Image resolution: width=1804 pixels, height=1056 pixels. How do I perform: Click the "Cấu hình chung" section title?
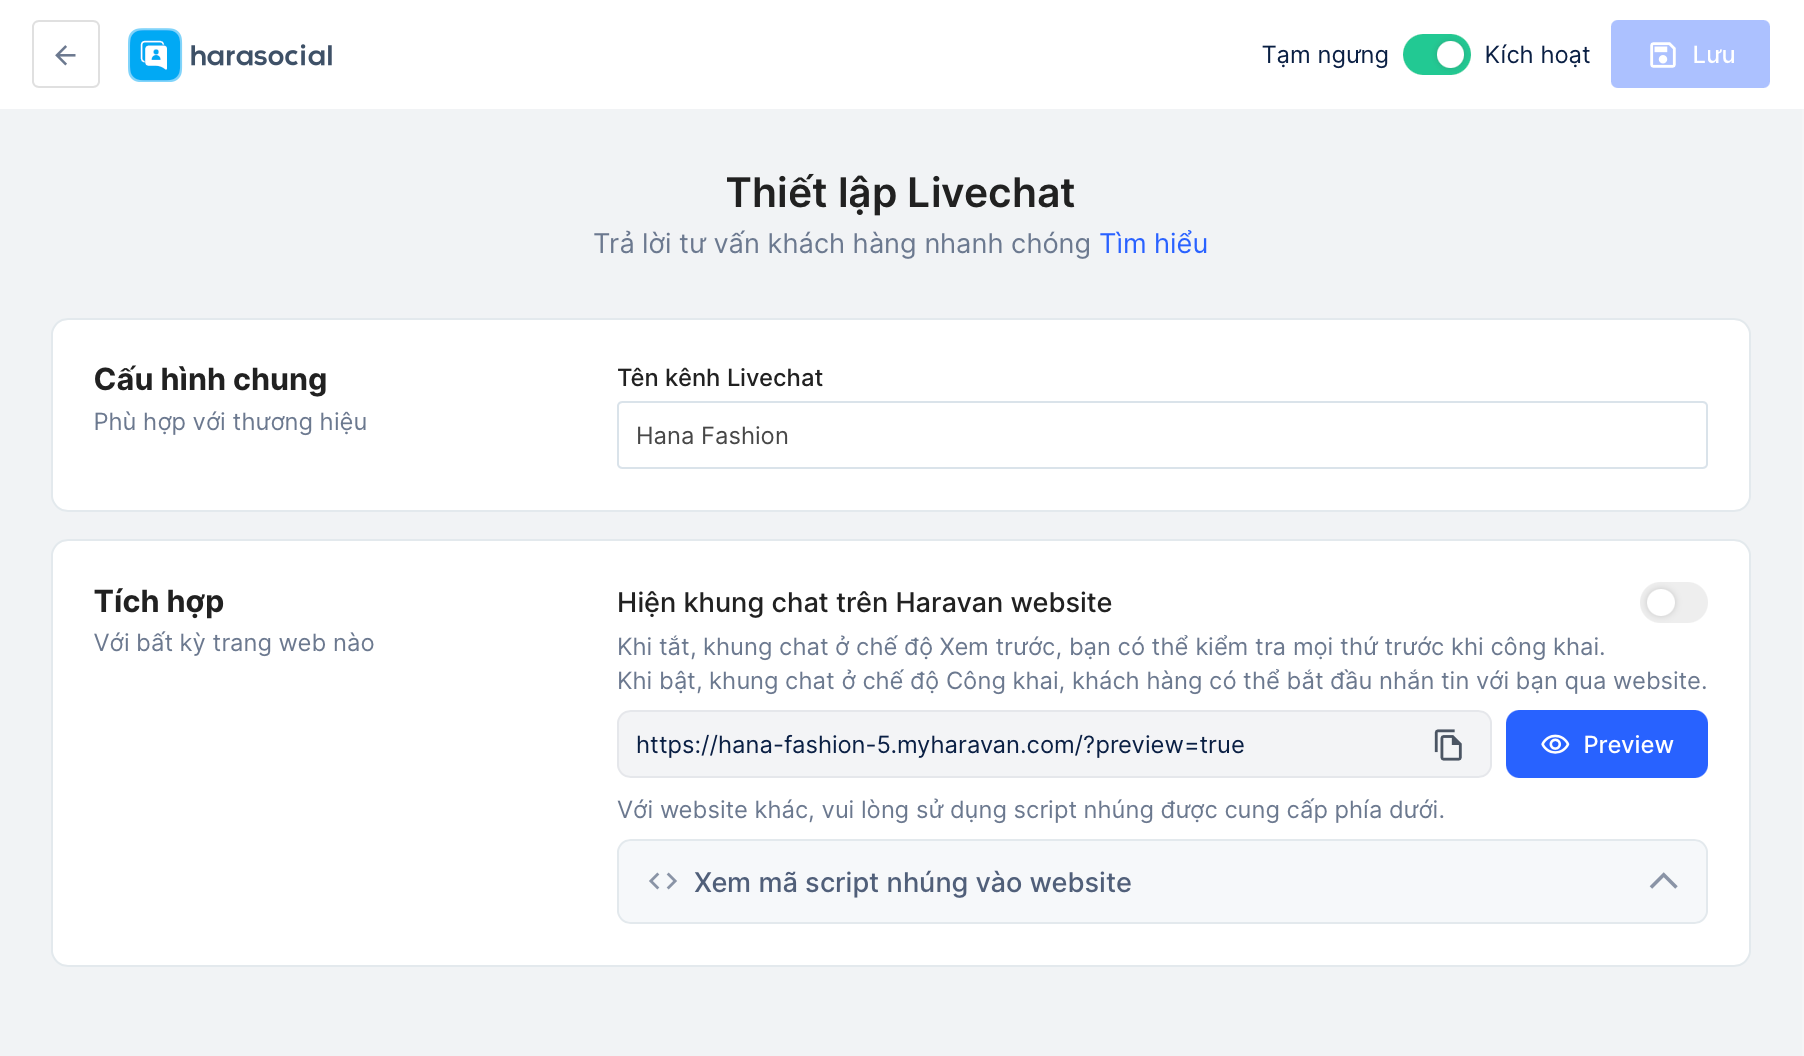(x=210, y=380)
